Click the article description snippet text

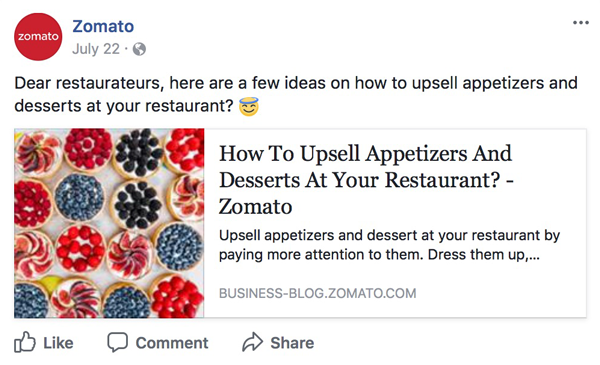(x=389, y=245)
